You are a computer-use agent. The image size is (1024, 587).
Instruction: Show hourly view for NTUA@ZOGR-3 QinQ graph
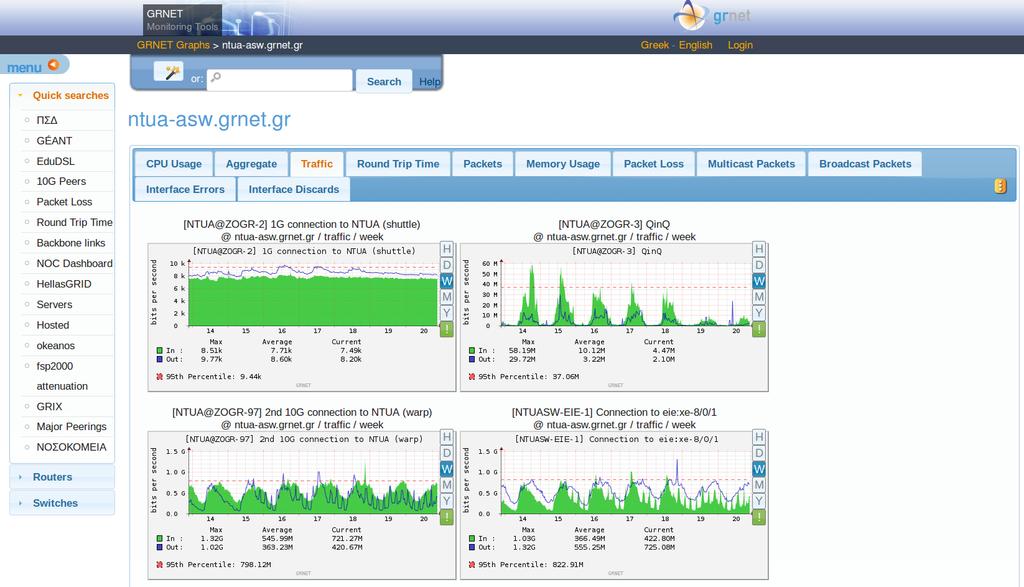(x=759, y=249)
